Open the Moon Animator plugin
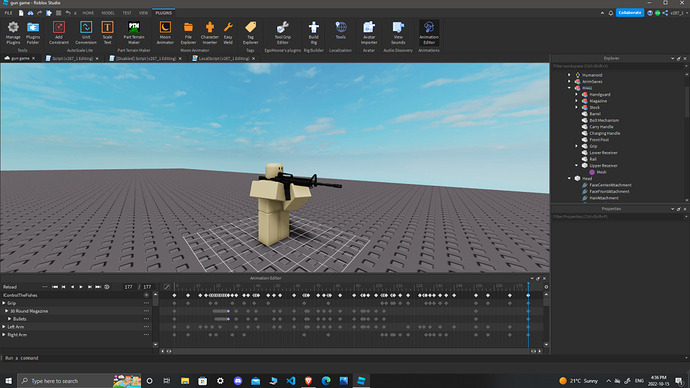 tap(165, 33)
